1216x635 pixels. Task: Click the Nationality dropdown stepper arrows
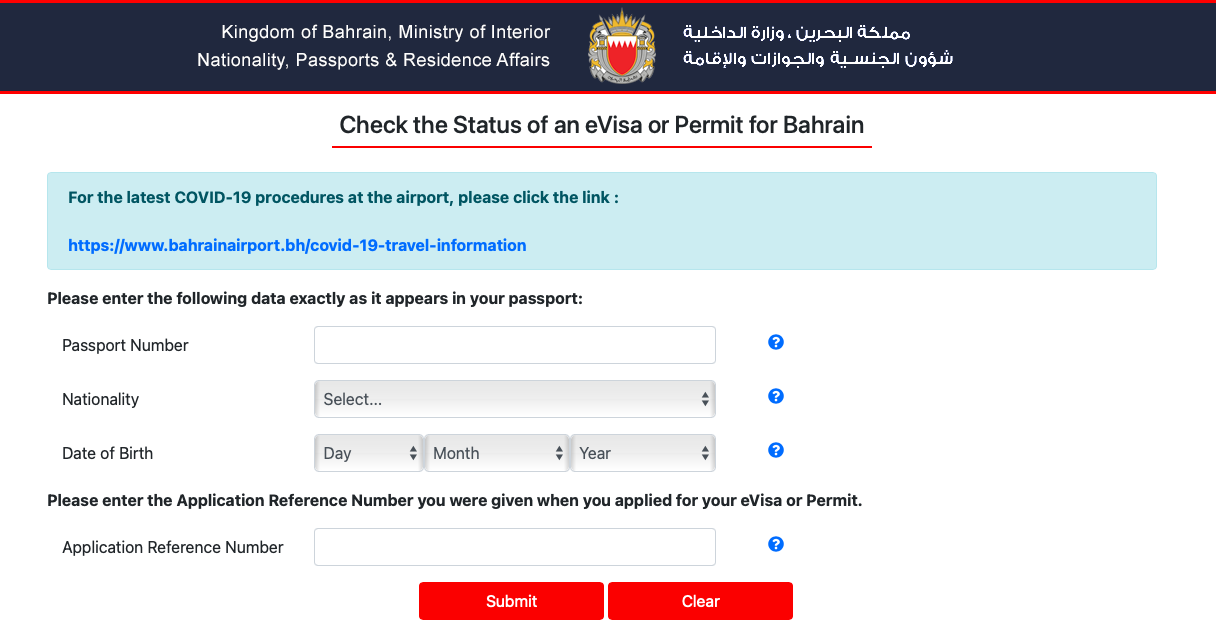pos(706,398)
